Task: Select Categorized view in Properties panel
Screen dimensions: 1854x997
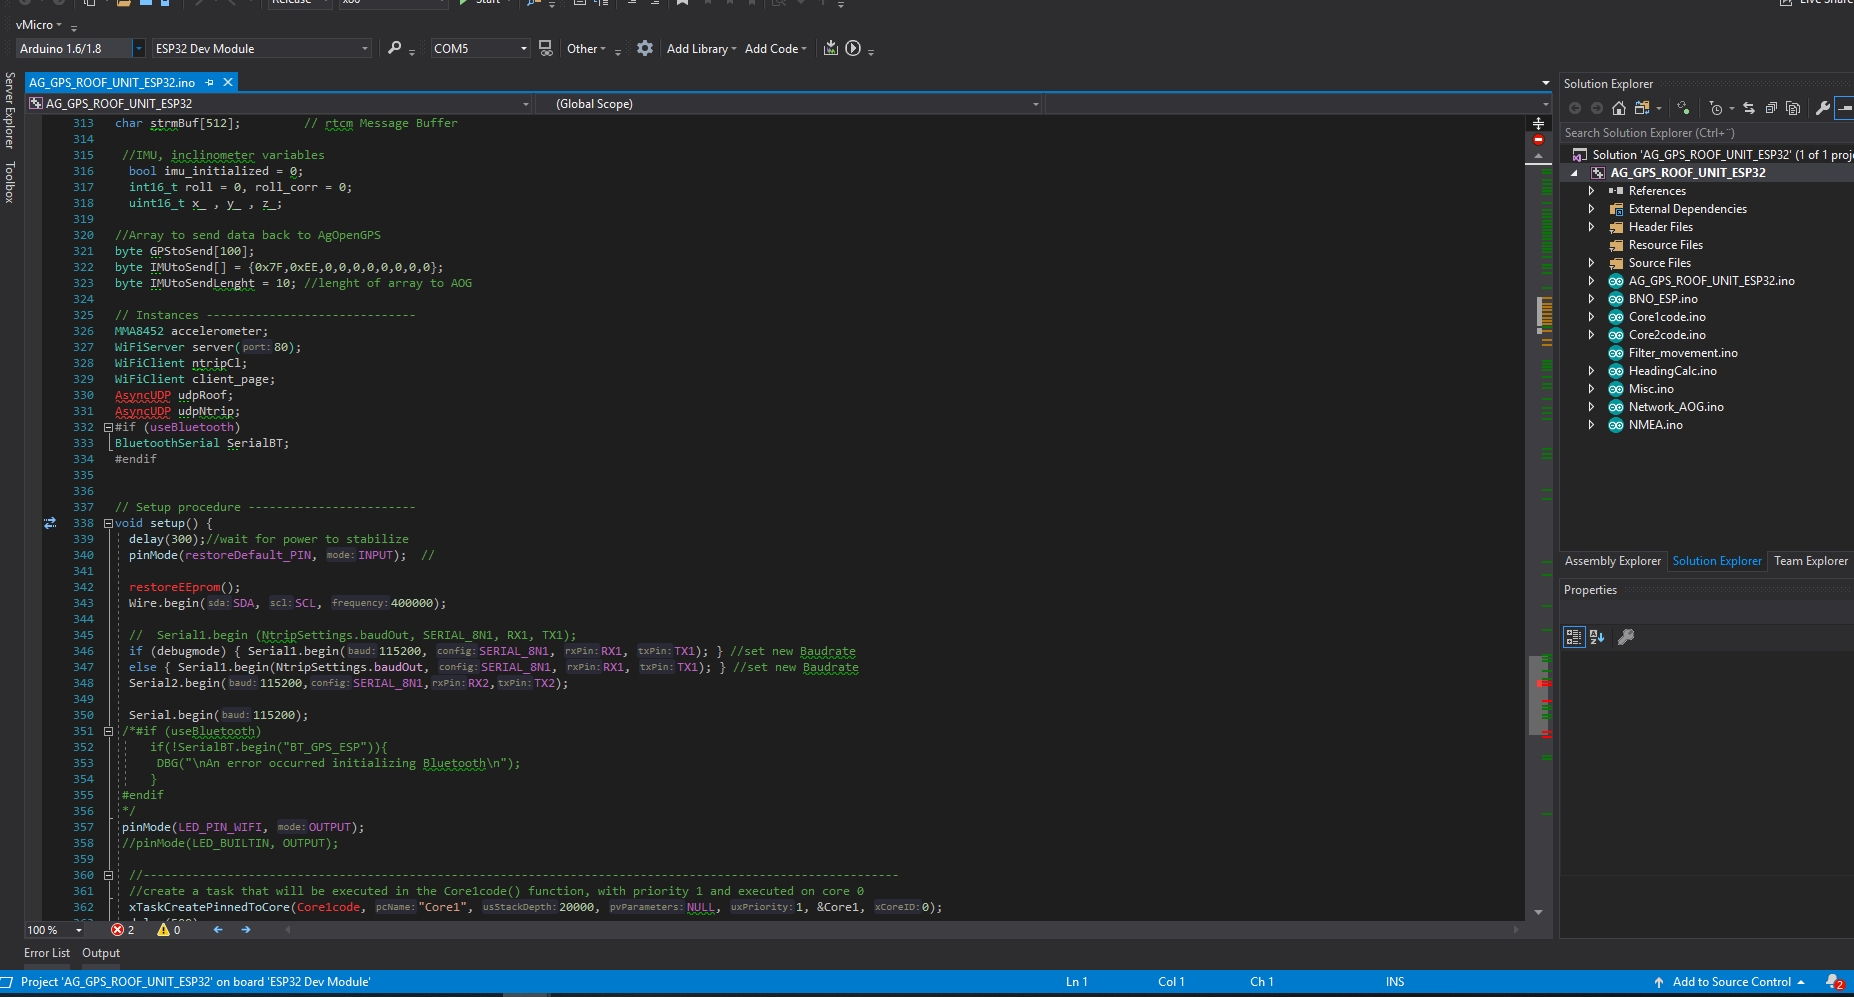Action: 1574,637
